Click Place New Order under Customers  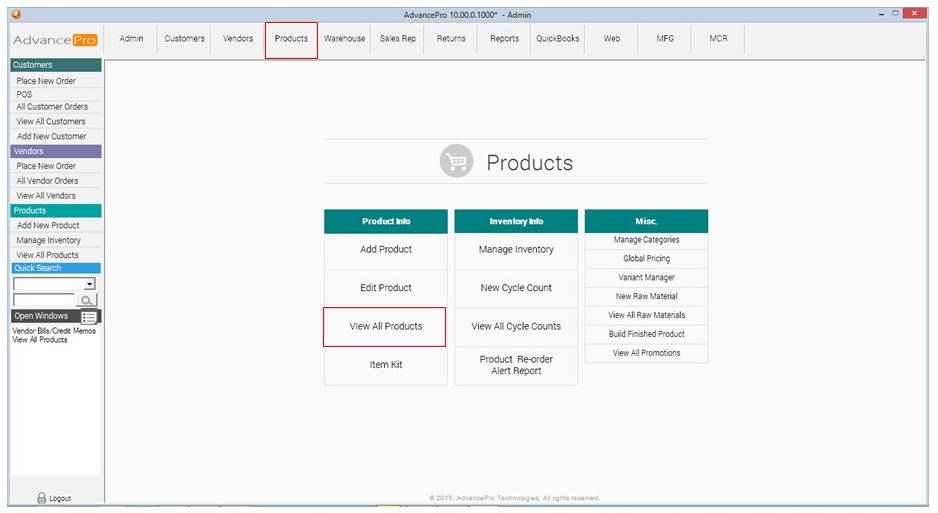pos(46,81)
